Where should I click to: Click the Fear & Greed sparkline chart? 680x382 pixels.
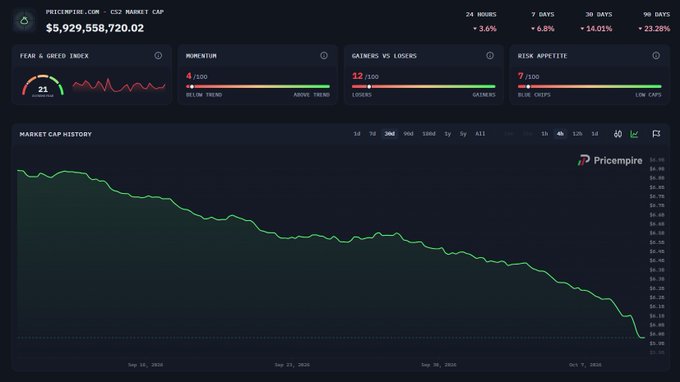(x=119, y=85)
